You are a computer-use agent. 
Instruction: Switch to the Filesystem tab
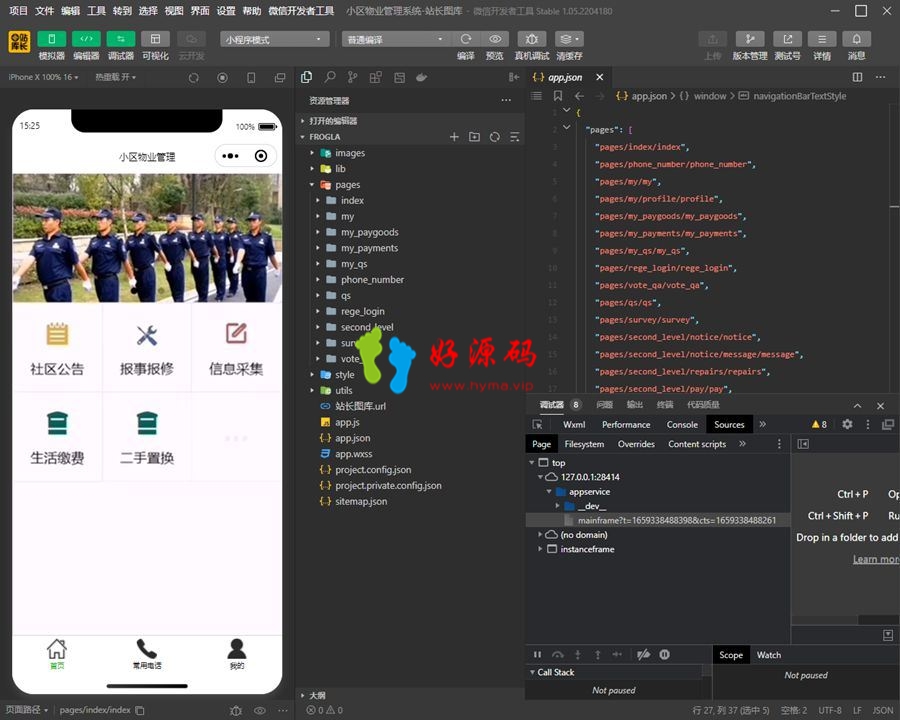[584, 444]
